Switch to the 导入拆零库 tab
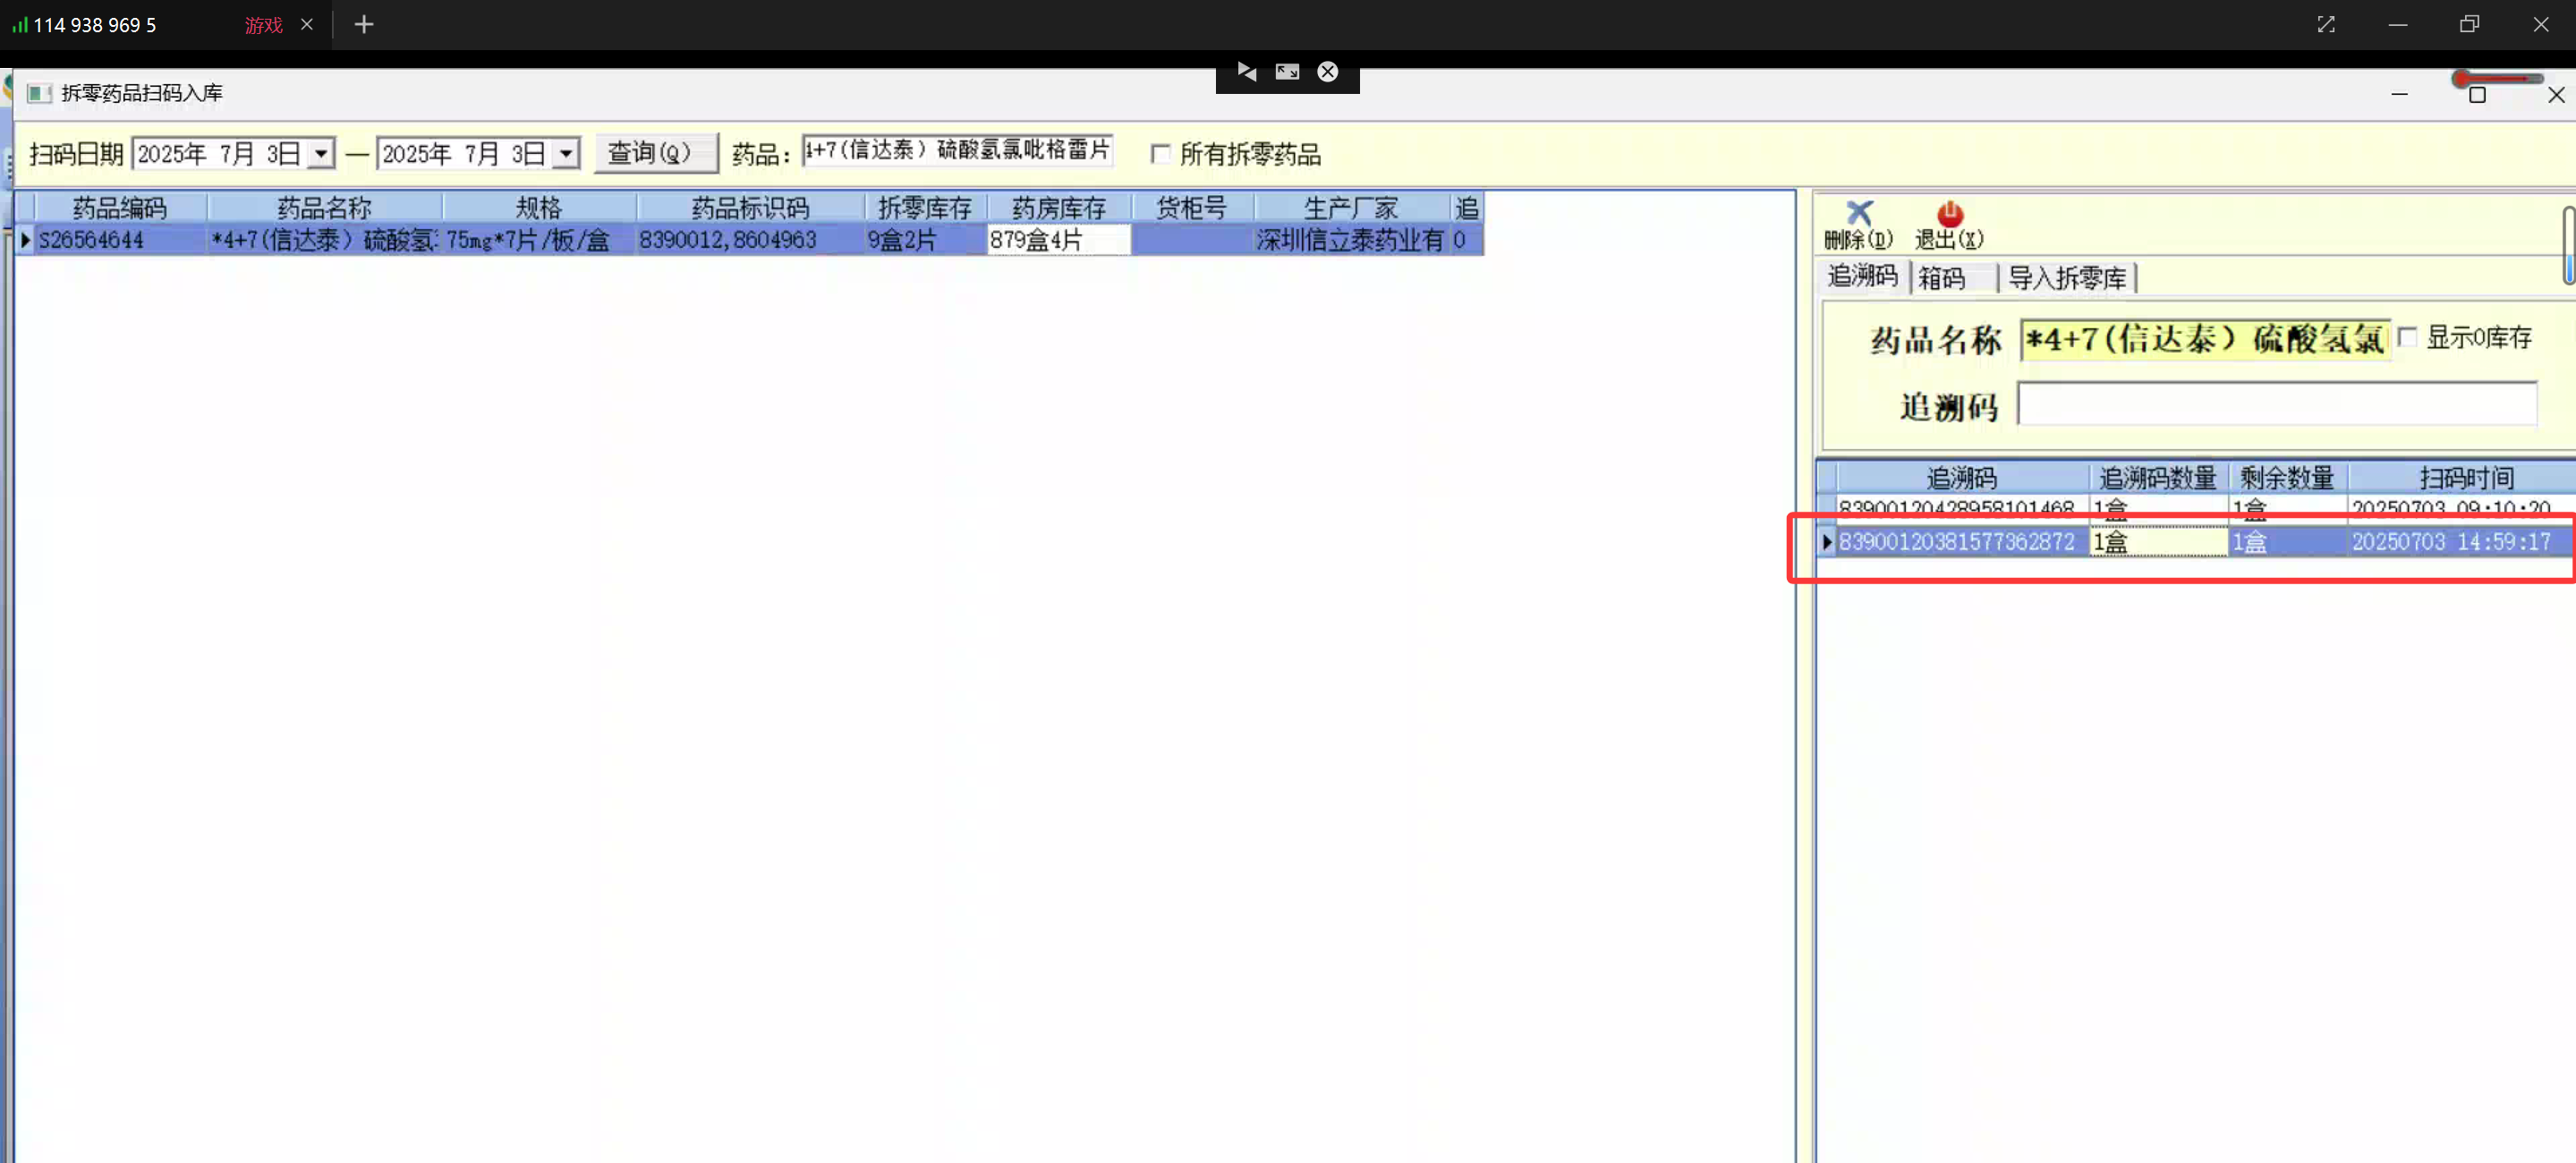The height and width of the screenshot is (1163, 2576). (x=2066, y=278)
